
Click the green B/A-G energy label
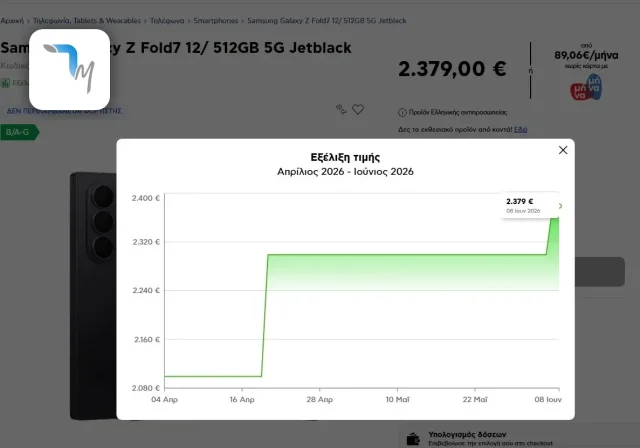coord(20,132)
